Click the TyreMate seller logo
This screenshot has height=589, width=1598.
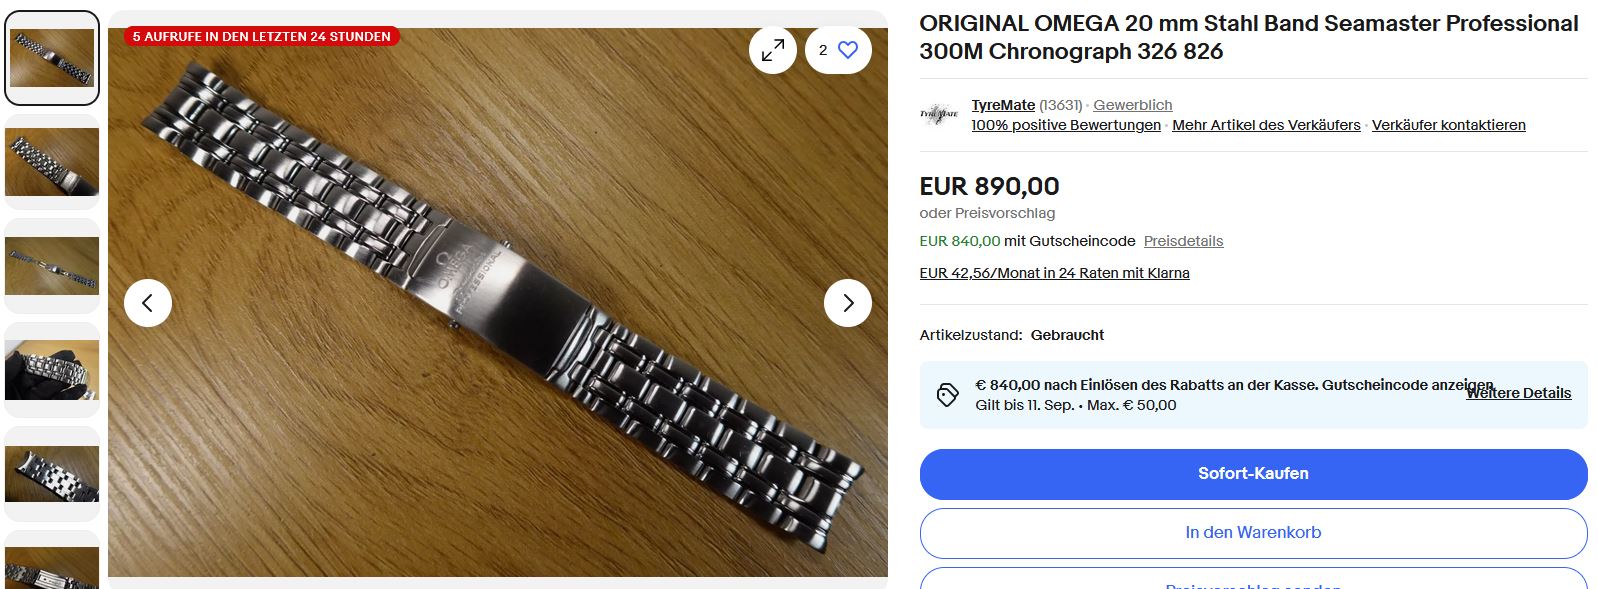tap(939, 114)
